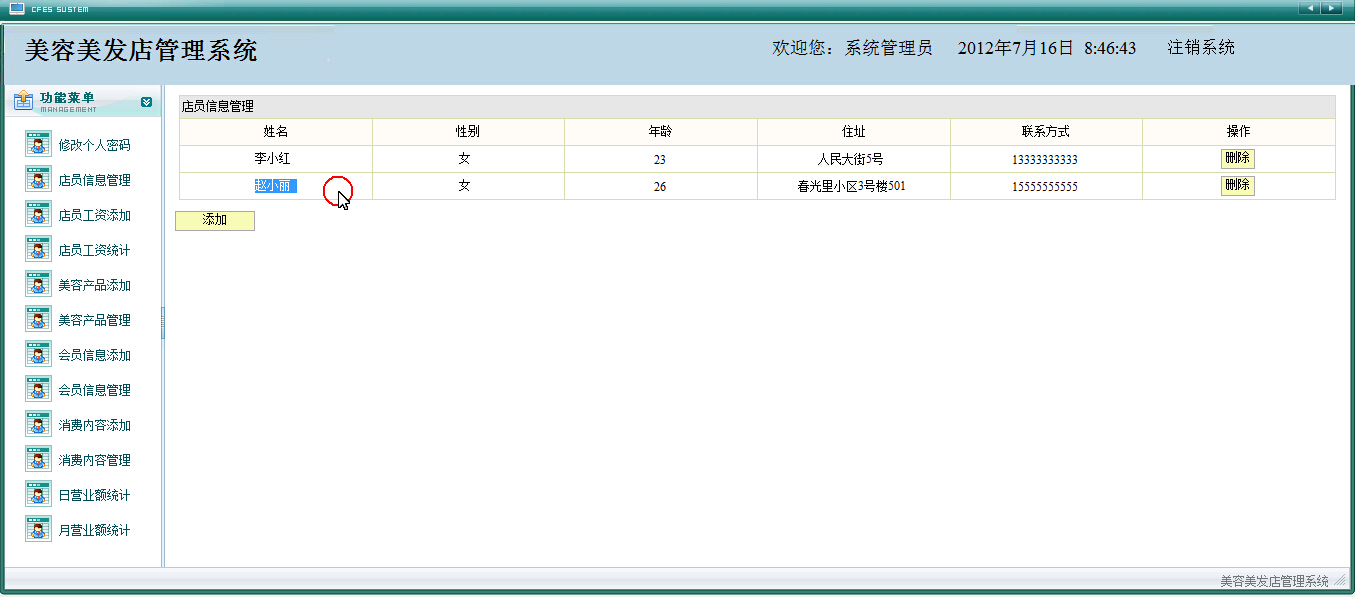Click icon beside 修改个人密码
The width and height of the screenshot is (1355, 597).
click(x=38, y=145)
